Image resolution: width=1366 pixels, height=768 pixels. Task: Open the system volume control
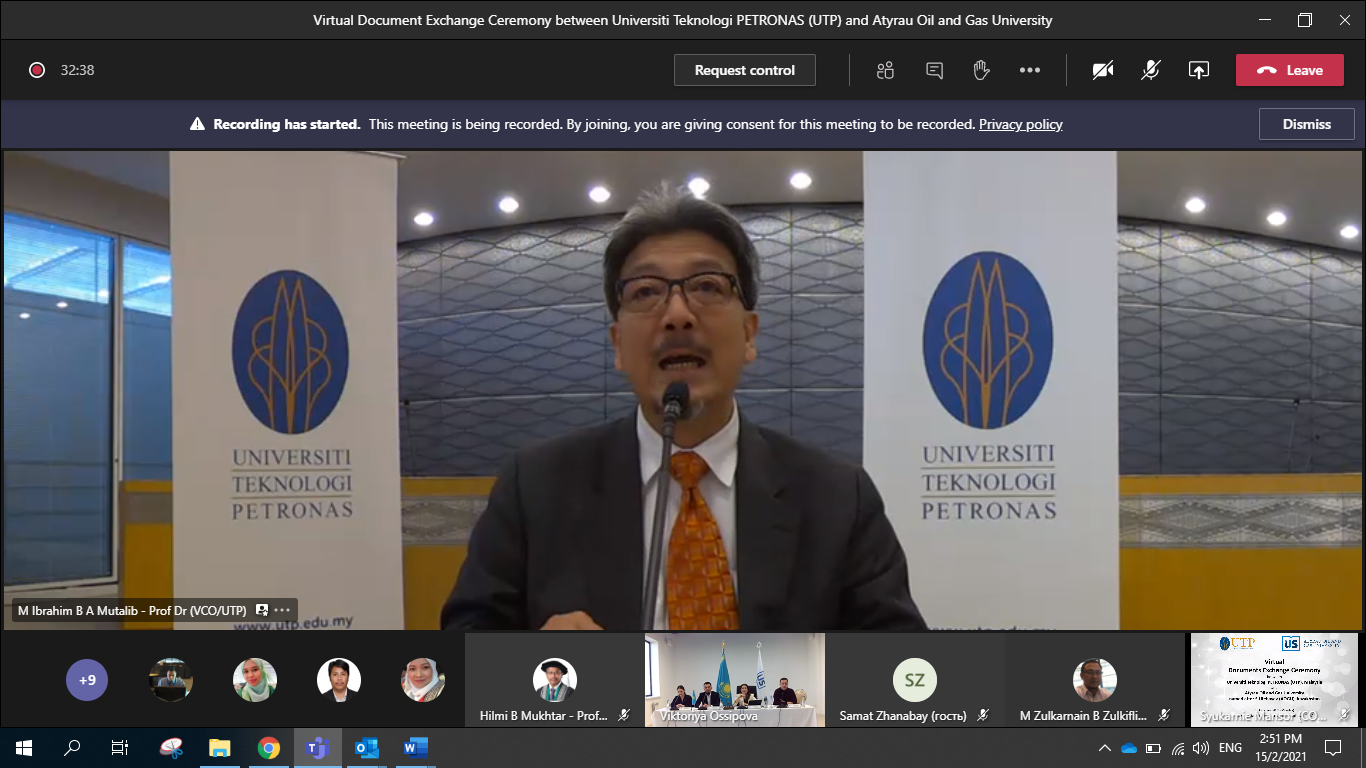[x=1199, y=747]
